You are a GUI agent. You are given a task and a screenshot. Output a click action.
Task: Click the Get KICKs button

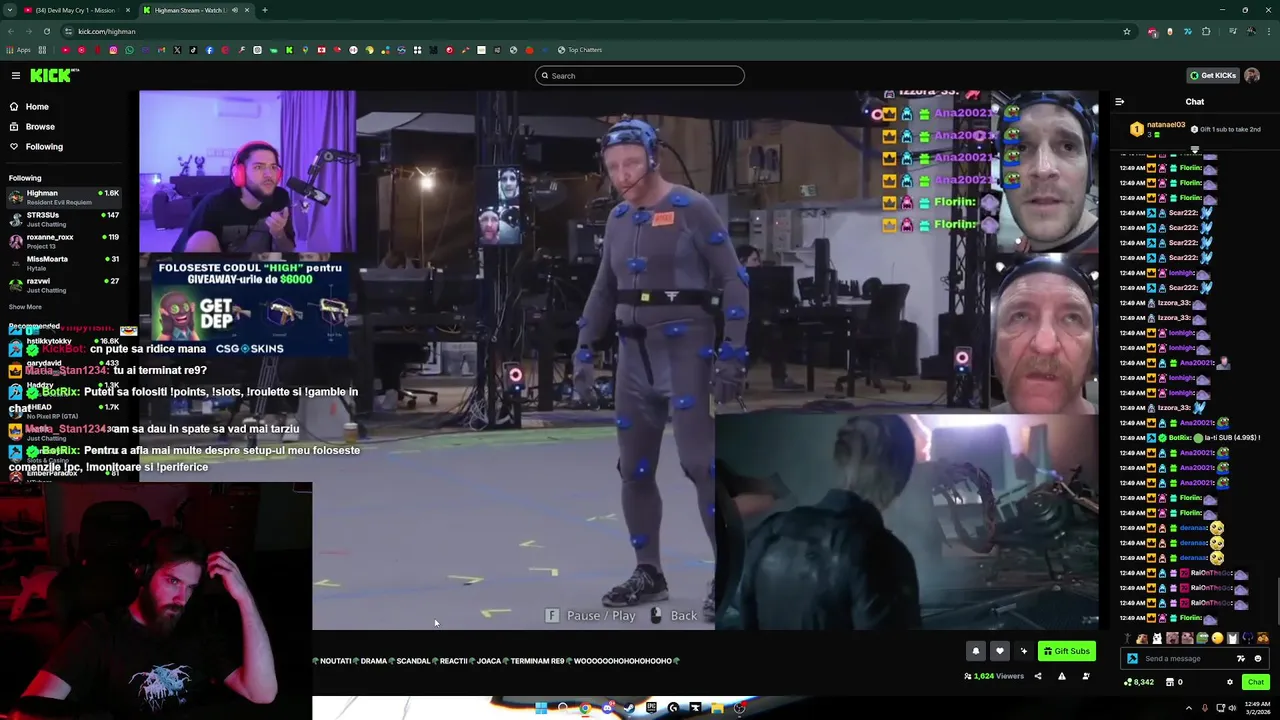1213,75
